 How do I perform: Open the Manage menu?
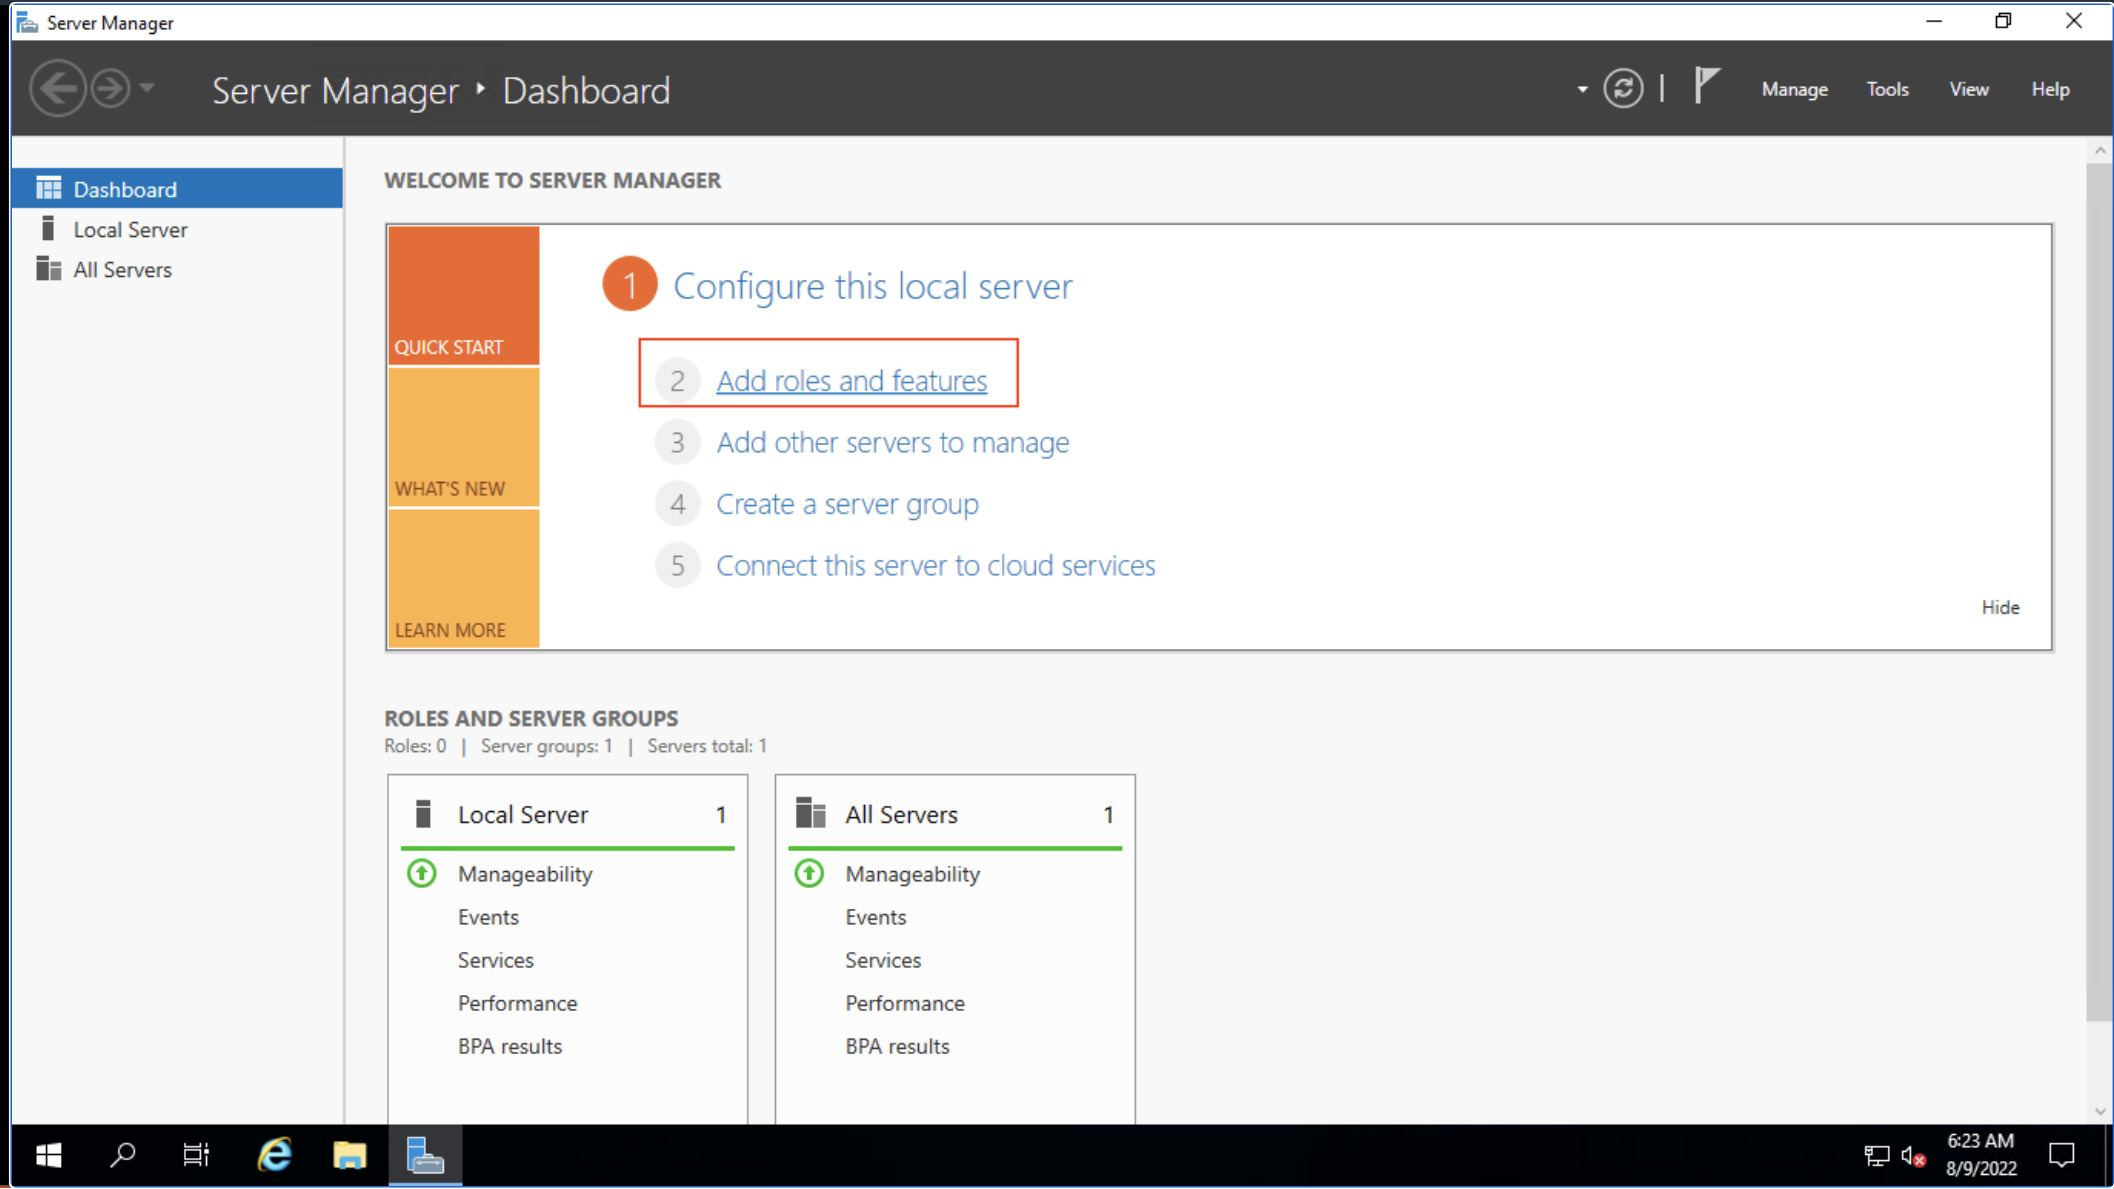[x=1794, y=90]
